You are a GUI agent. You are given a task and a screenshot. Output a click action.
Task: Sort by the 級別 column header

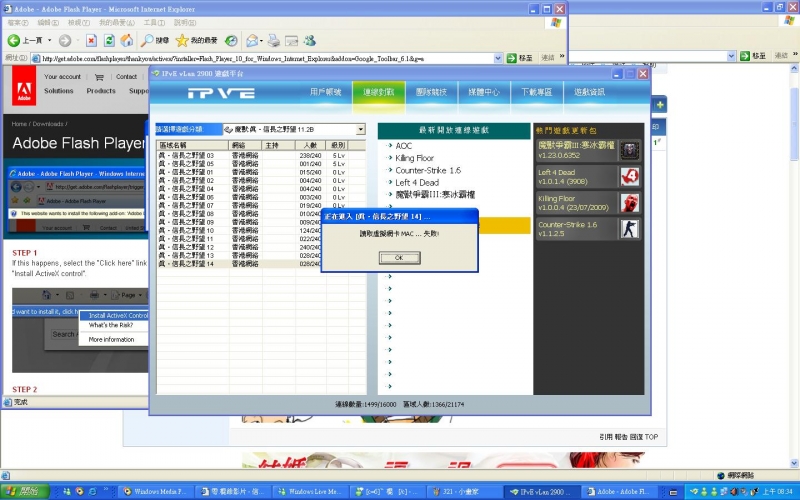337,145
